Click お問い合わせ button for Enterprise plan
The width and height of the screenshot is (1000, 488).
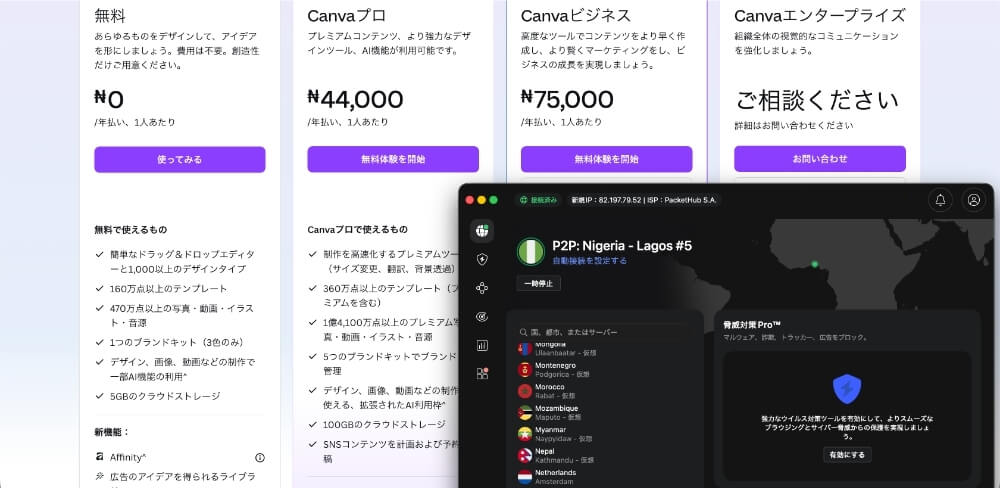pyautogui.click(x=820, y=159)
